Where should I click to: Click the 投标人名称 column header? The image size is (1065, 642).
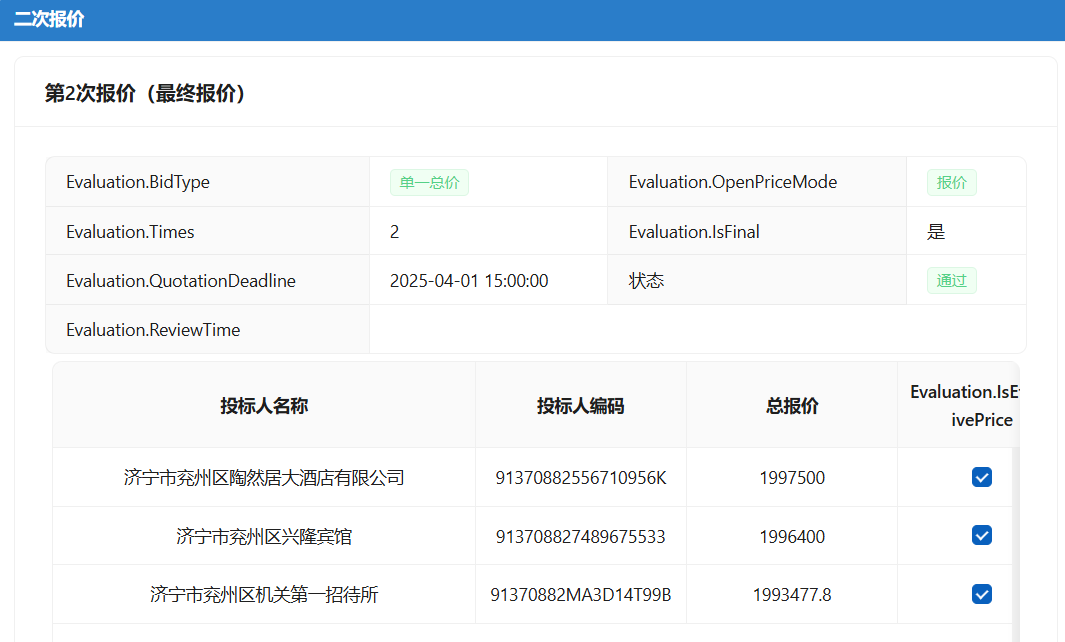[264, 406]
